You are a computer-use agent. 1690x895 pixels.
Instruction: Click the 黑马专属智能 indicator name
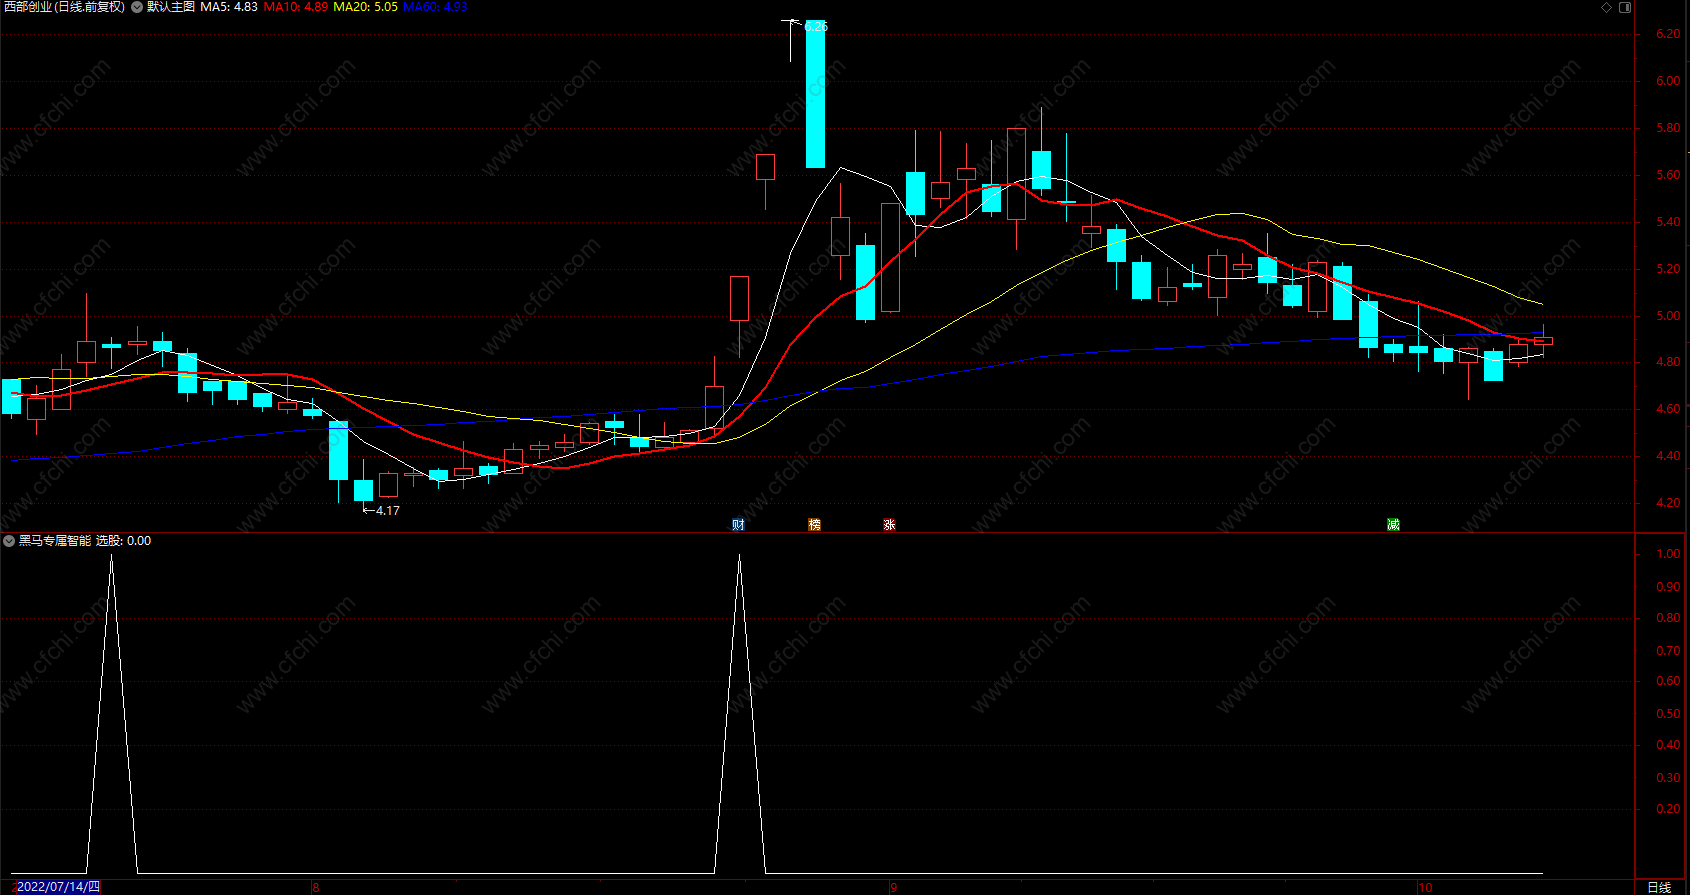[x=55, y=541]
